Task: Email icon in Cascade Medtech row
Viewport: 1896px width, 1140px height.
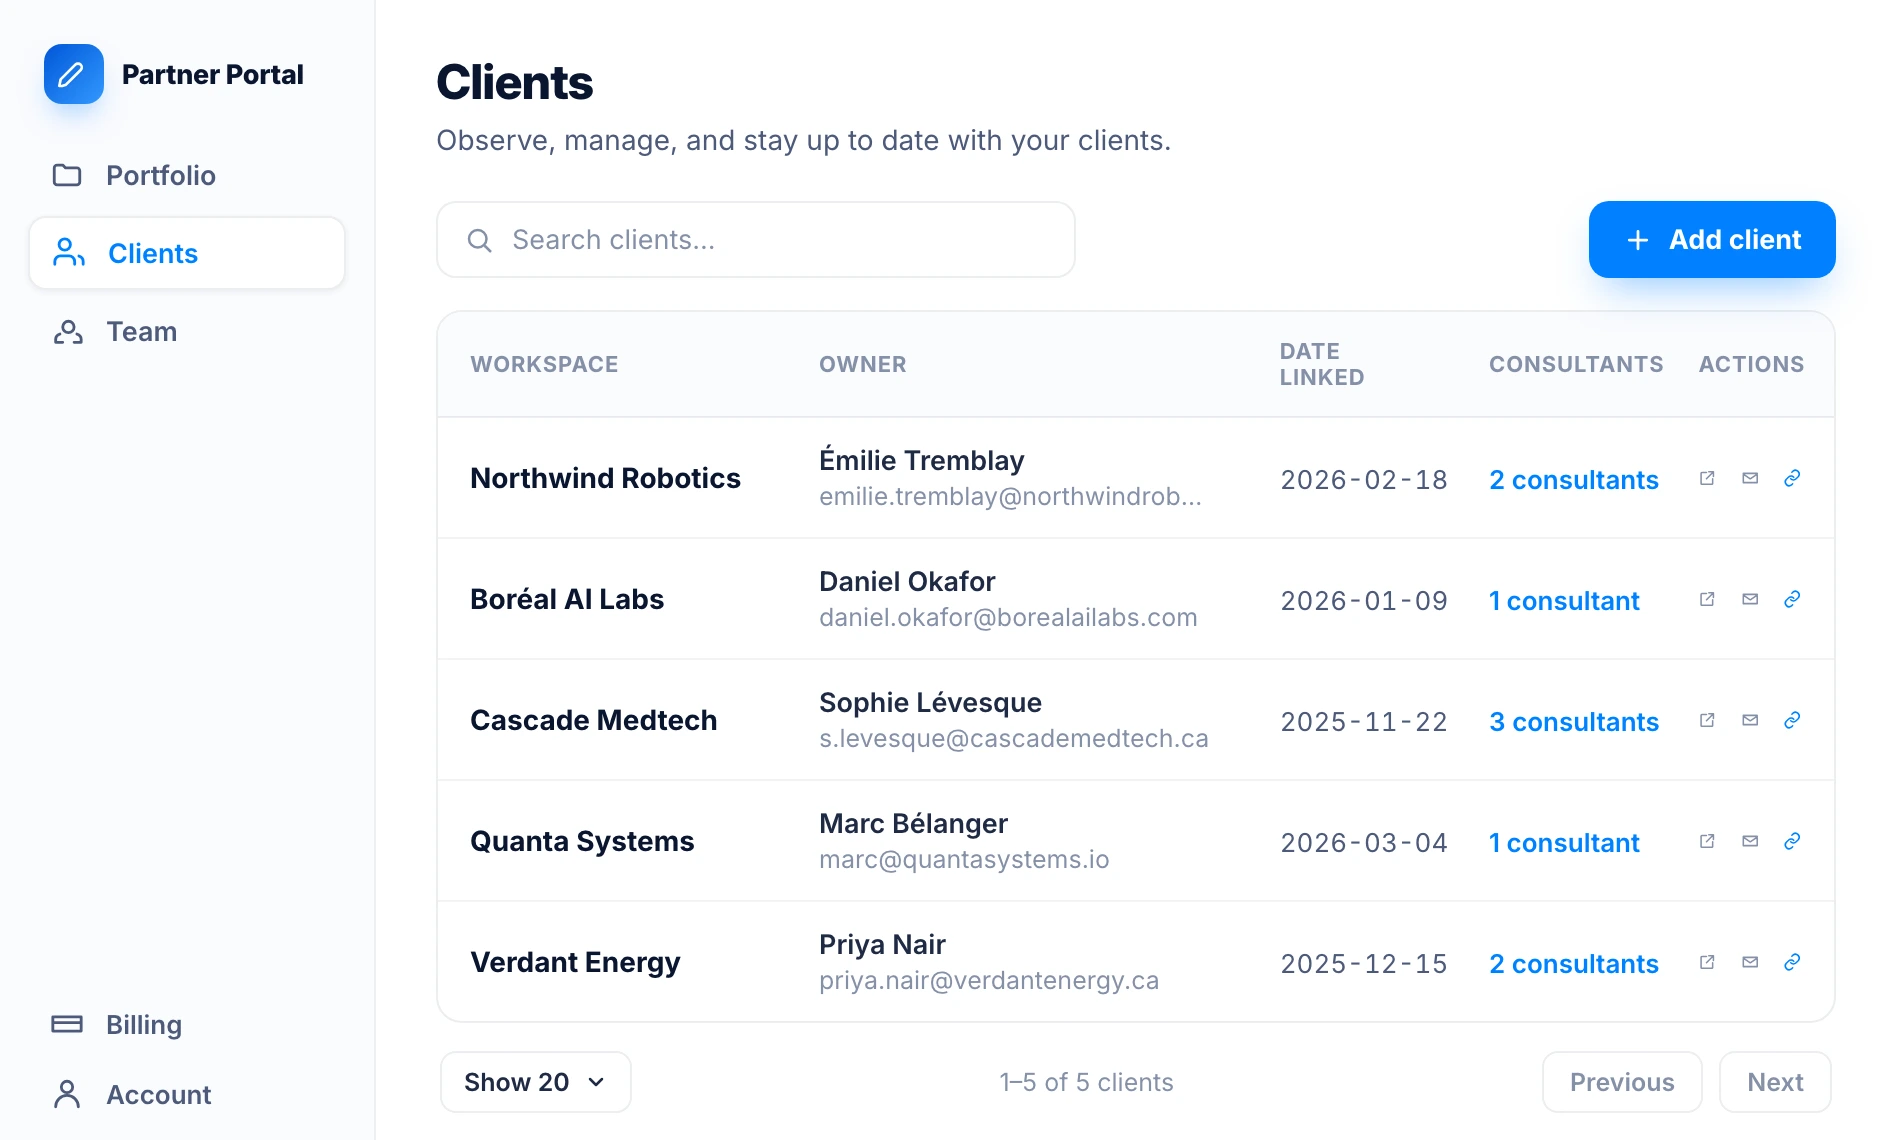Action: tap(1750, 720)
